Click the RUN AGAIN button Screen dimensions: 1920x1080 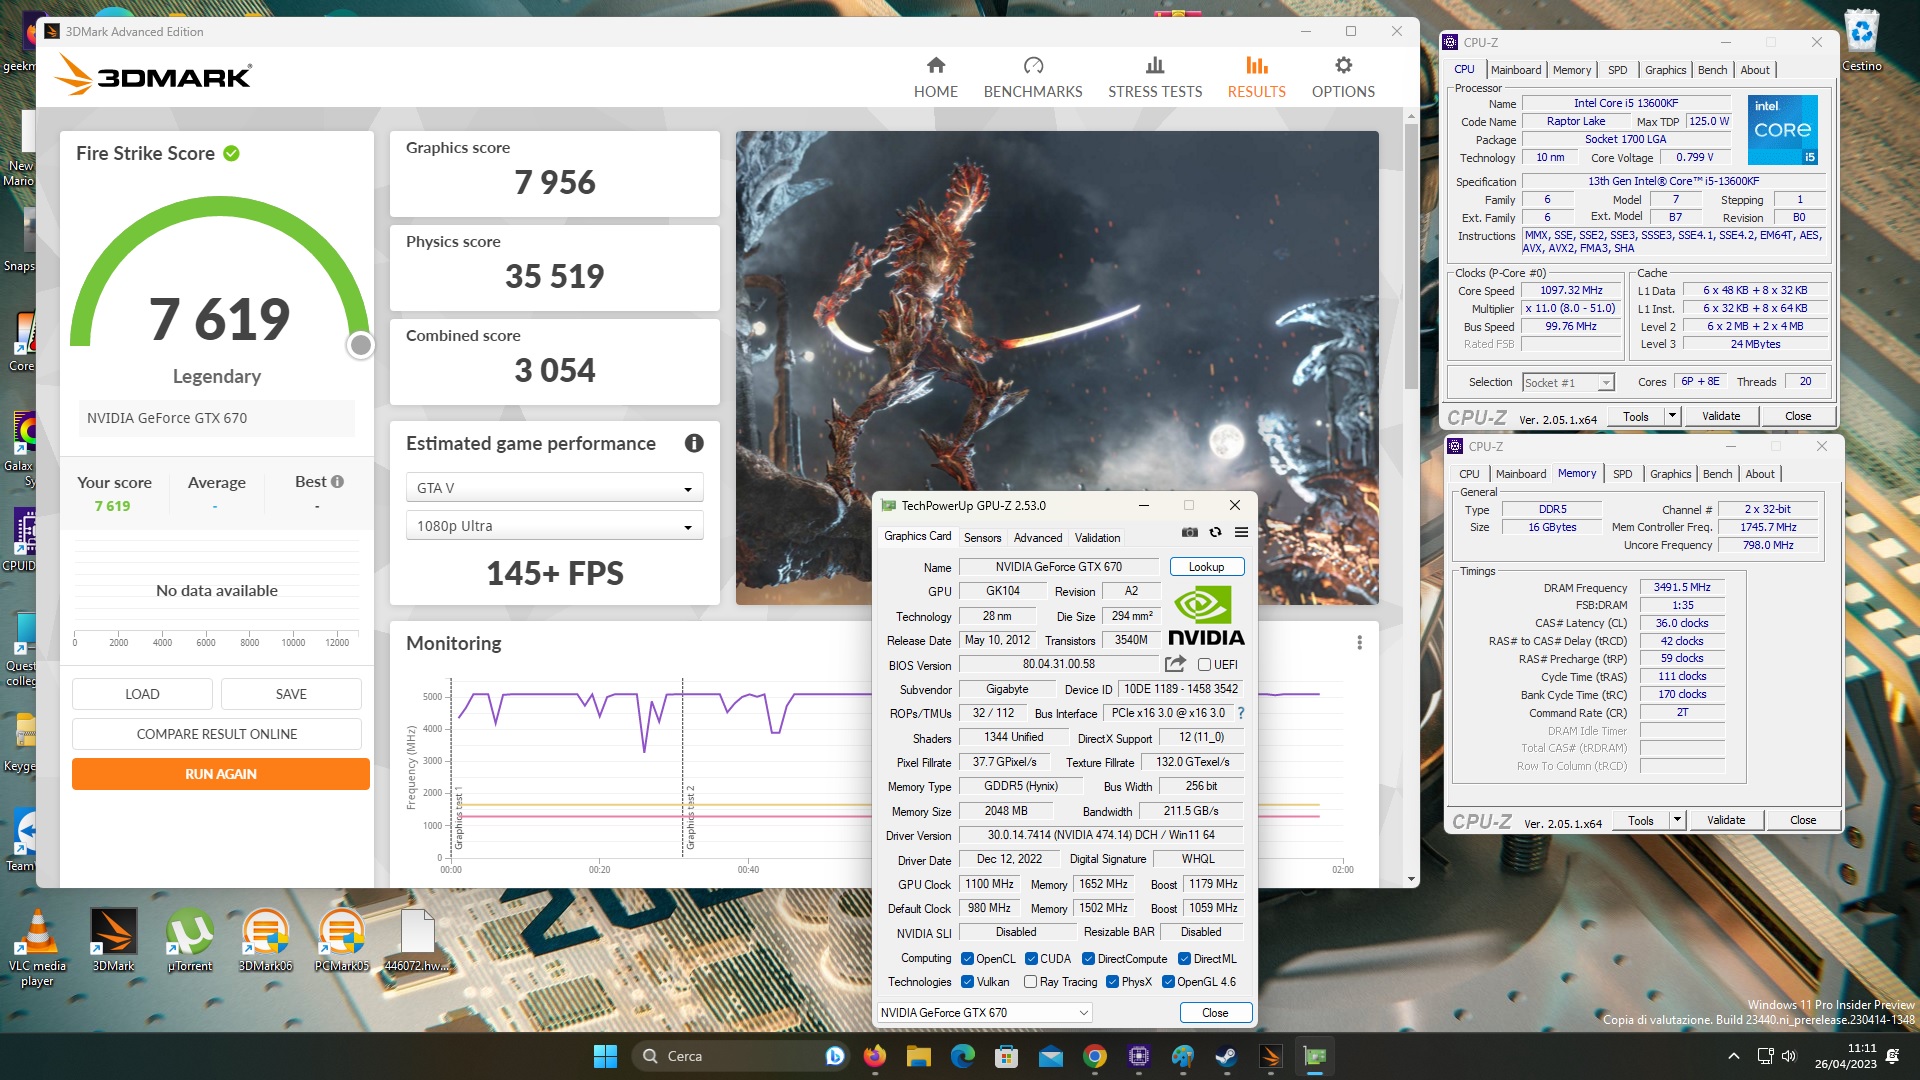pos(221,774)
